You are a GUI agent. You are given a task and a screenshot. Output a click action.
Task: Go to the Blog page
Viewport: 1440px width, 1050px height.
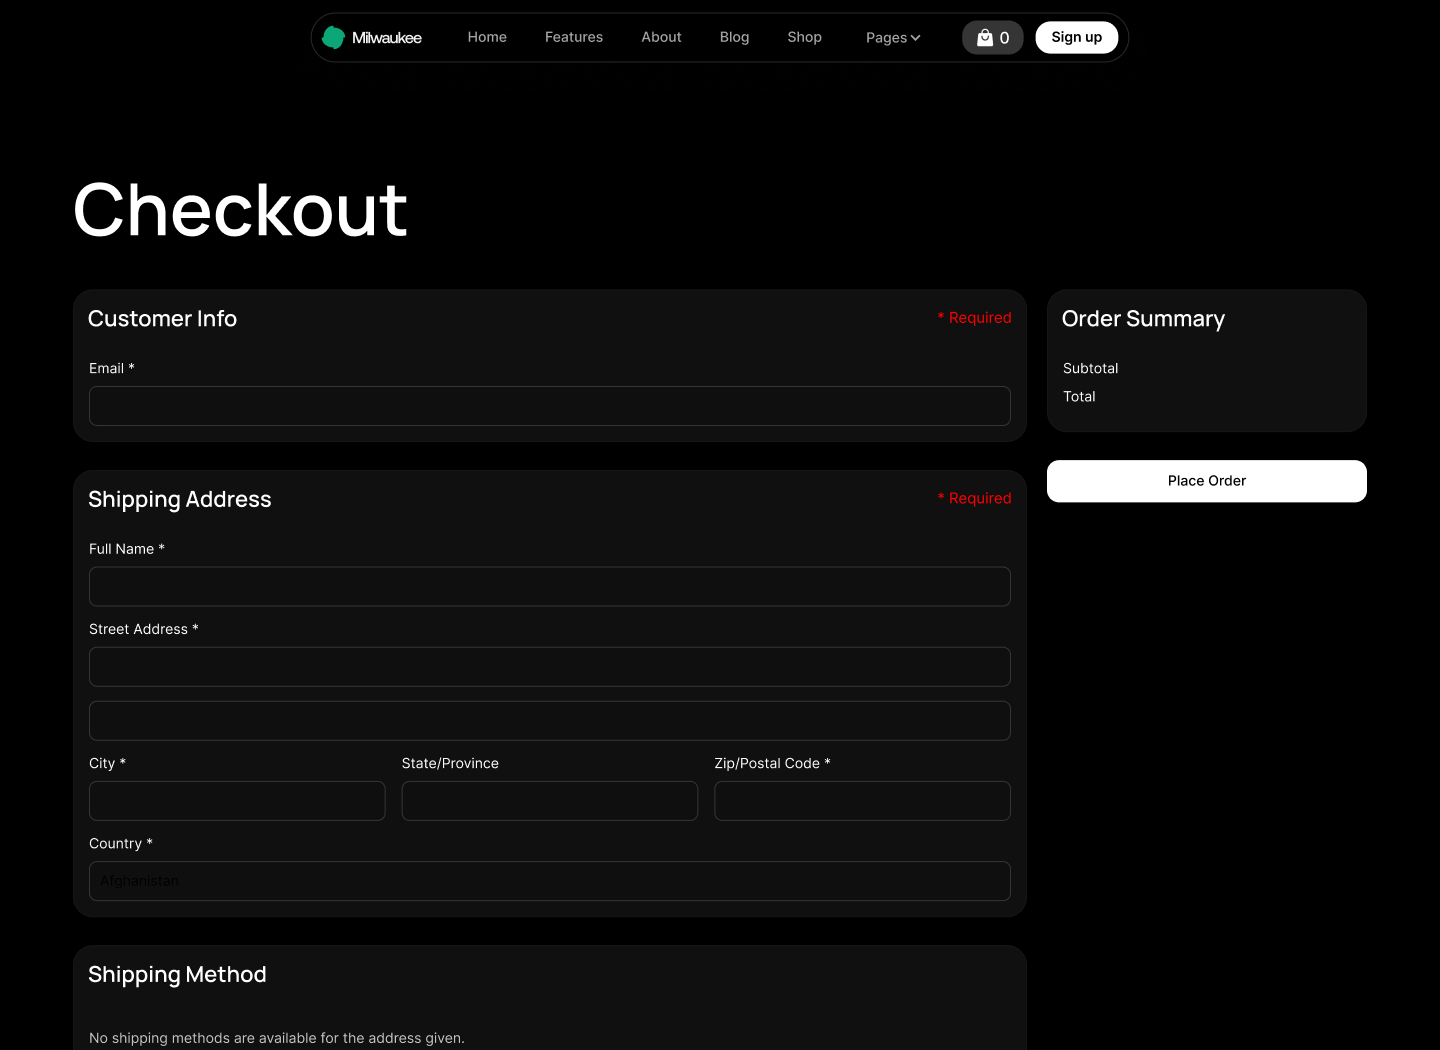(x=734, y=37)
